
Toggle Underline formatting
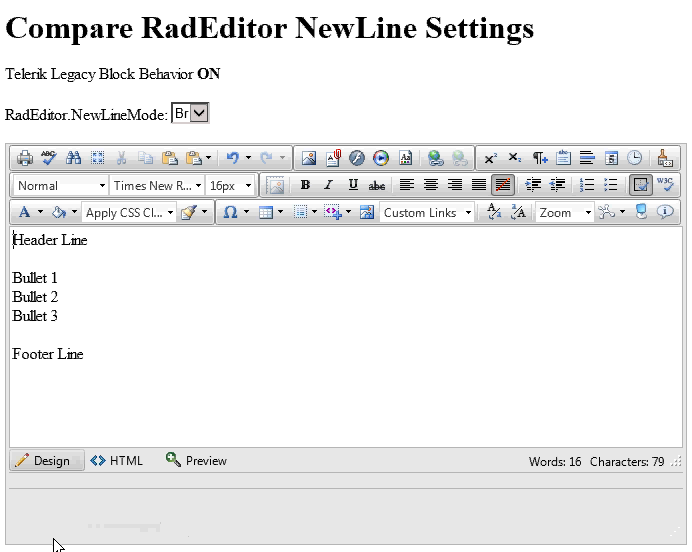pyautogui.click(x=353, y=185)
